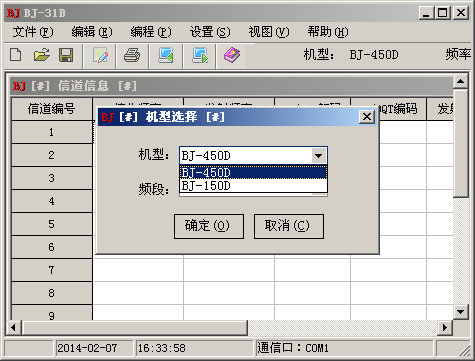Close the 机型选择 dialog

pos(367,117)
